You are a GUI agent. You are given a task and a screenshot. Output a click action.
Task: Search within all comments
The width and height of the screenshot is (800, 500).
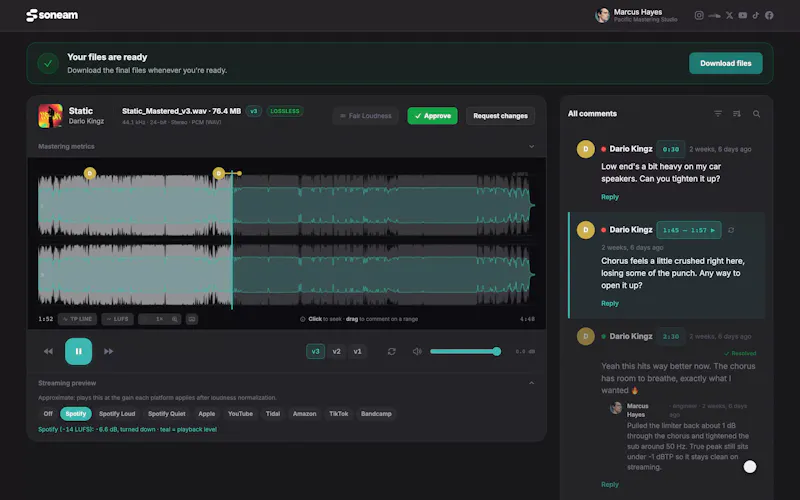(756, 113)
